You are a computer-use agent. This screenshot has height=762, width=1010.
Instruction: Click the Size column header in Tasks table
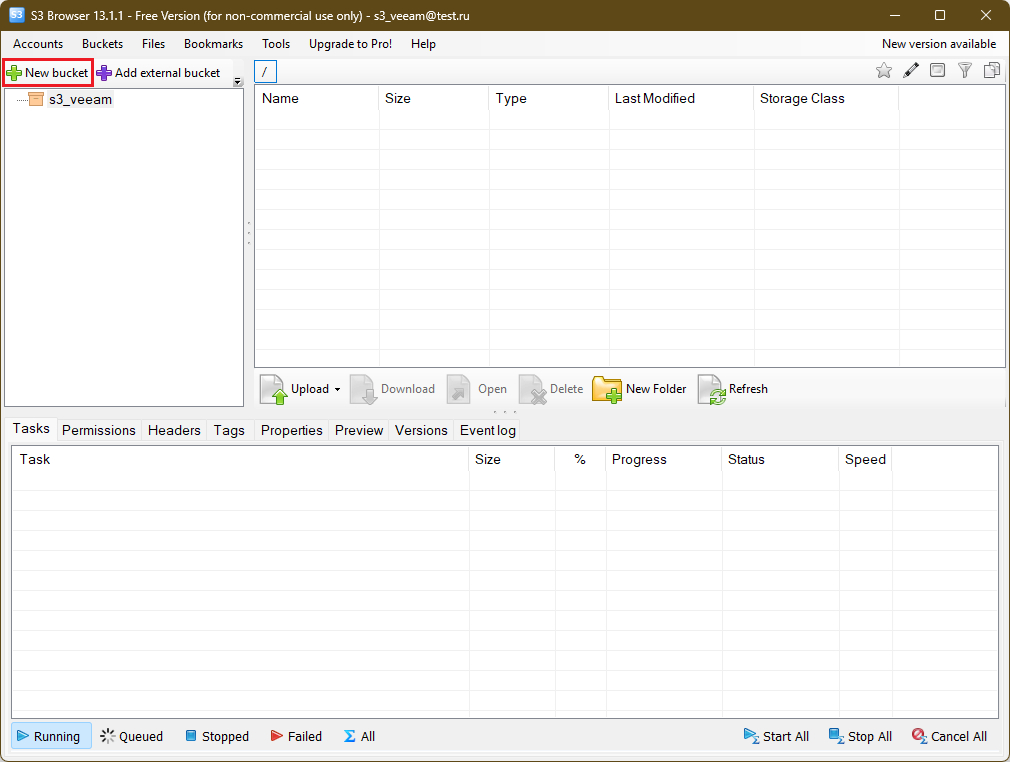511,459
